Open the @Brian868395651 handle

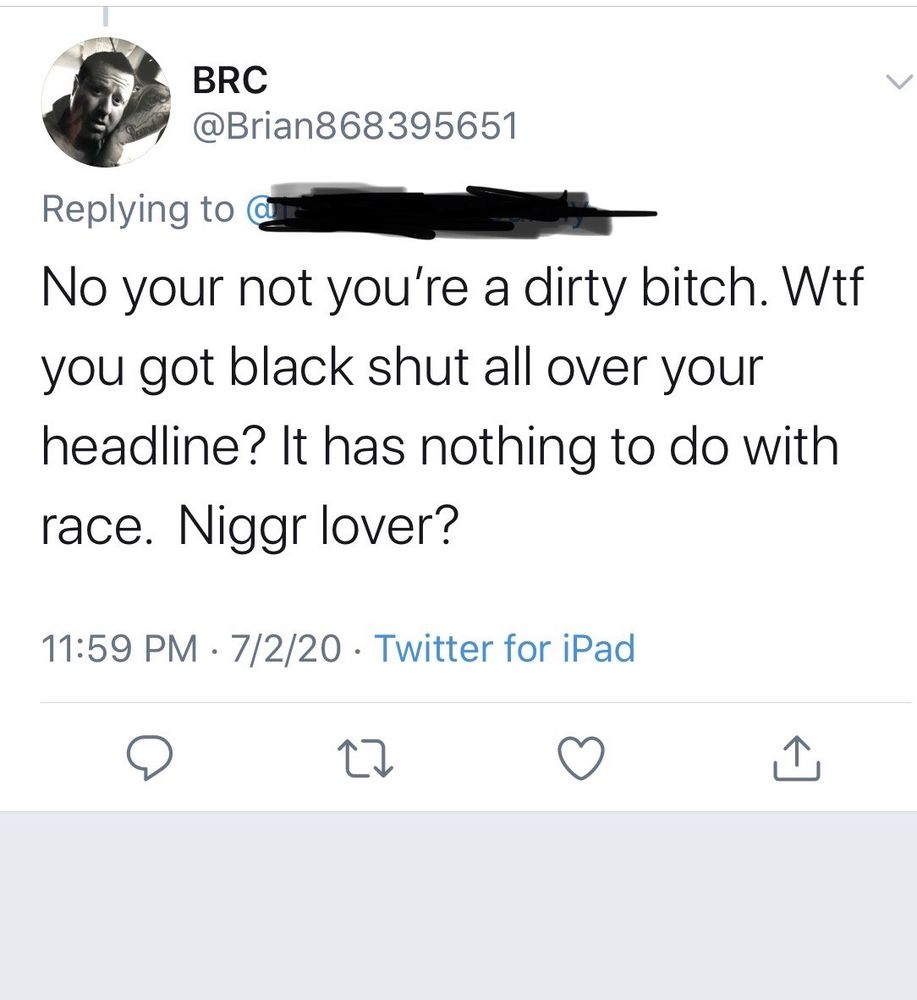[x=355, y=126]
